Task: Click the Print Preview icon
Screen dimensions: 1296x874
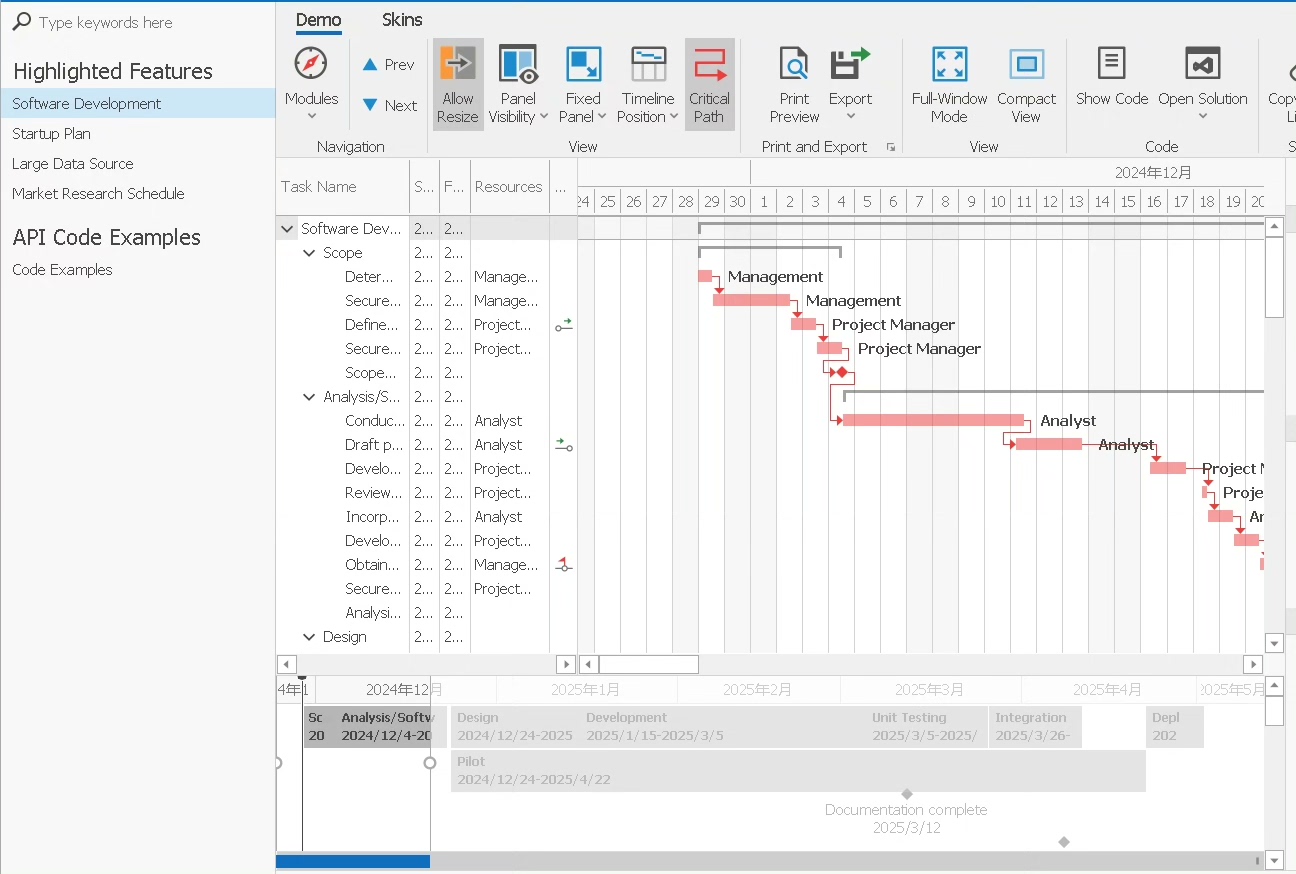Action: coord(794,64)
